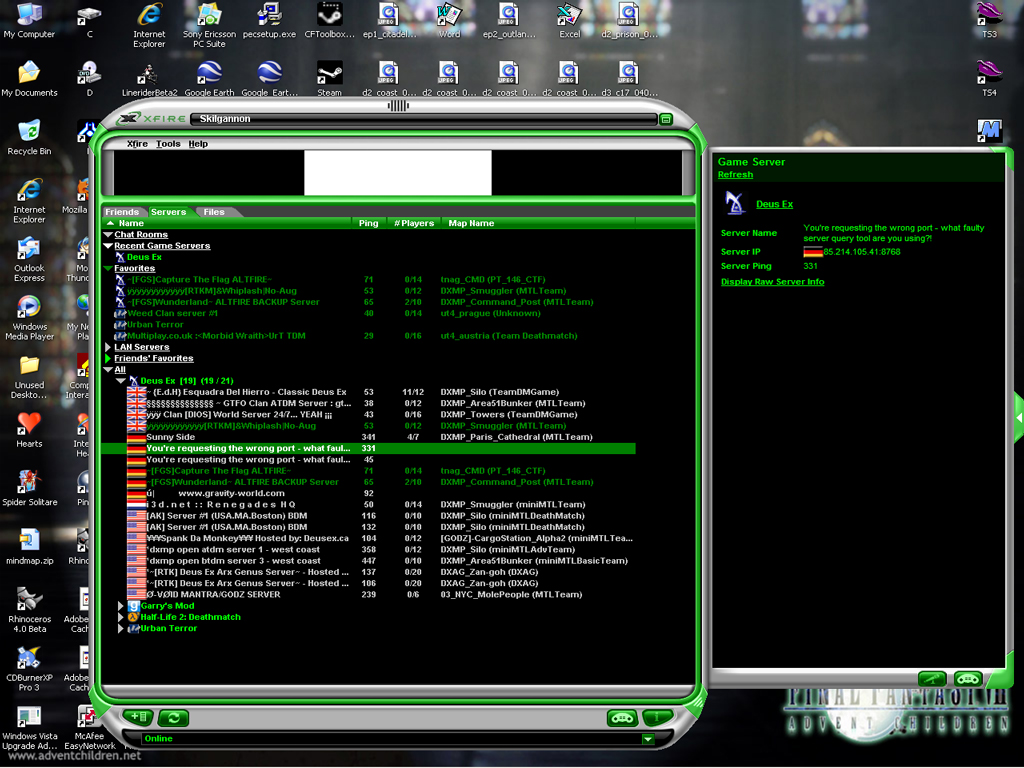Open the Help menu
This screenshot has width=1024, height=768.
[x=198, y=144]
